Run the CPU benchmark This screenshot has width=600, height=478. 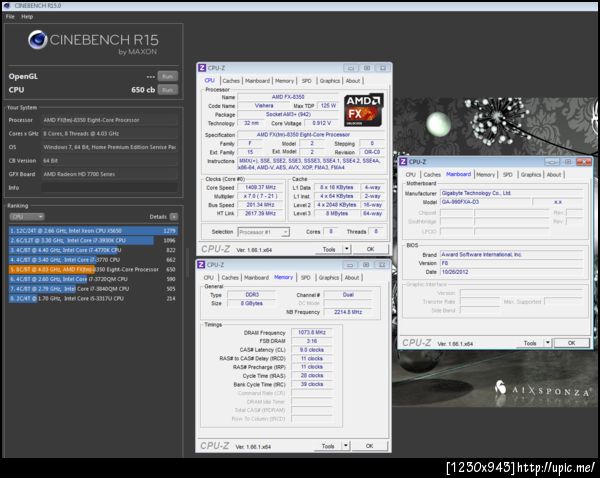point(168,90)
